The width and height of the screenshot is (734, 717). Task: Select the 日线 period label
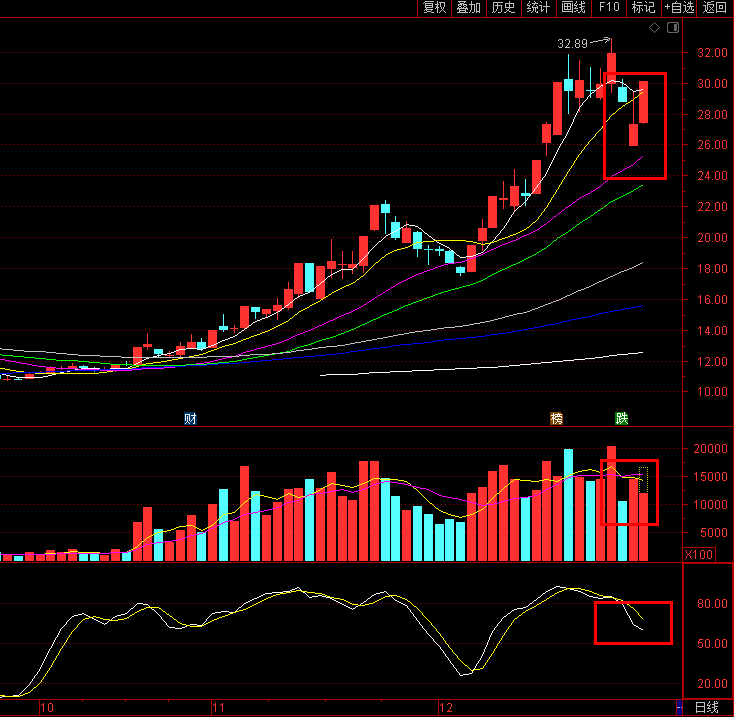[707, 707]
